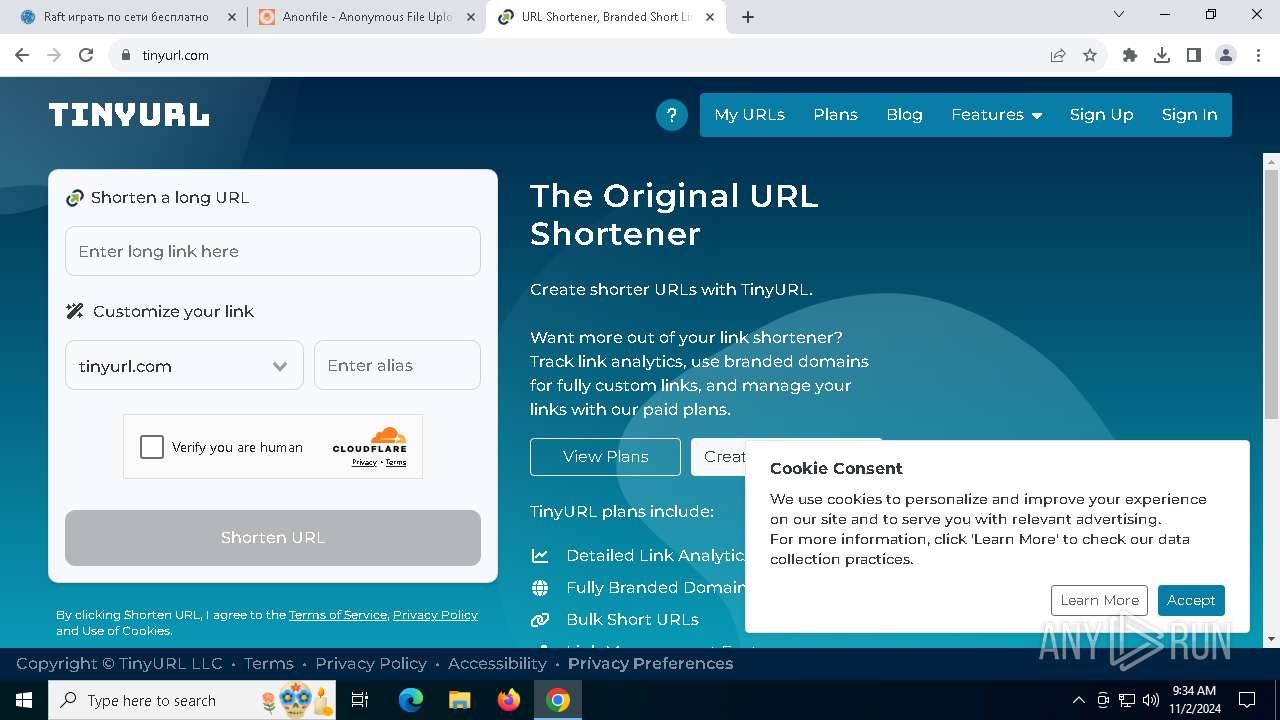Click Learn More in cookie dialog

tap(1099, 600)
